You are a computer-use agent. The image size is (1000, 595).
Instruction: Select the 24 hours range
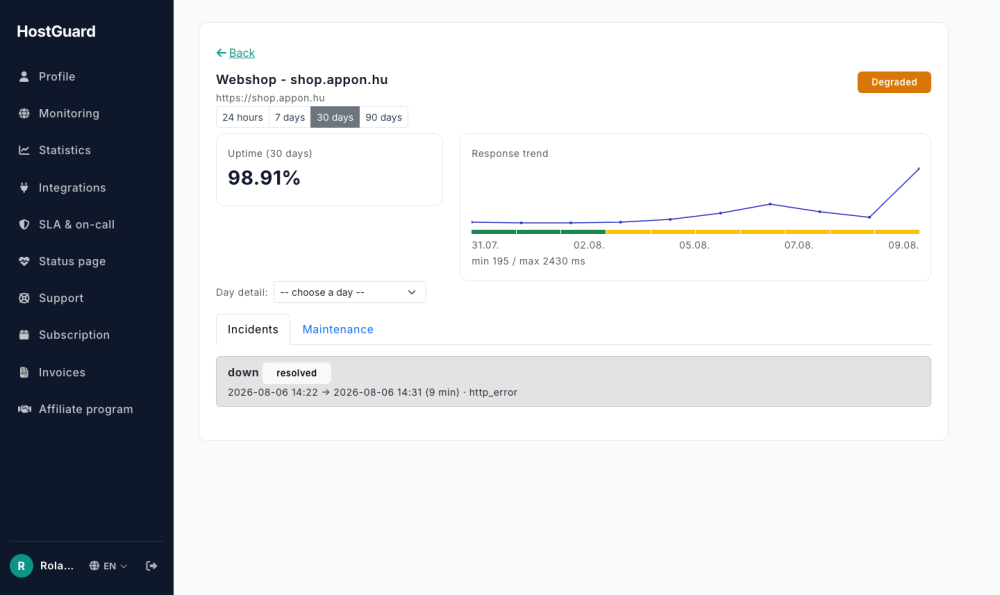click(x=242, y=117)
